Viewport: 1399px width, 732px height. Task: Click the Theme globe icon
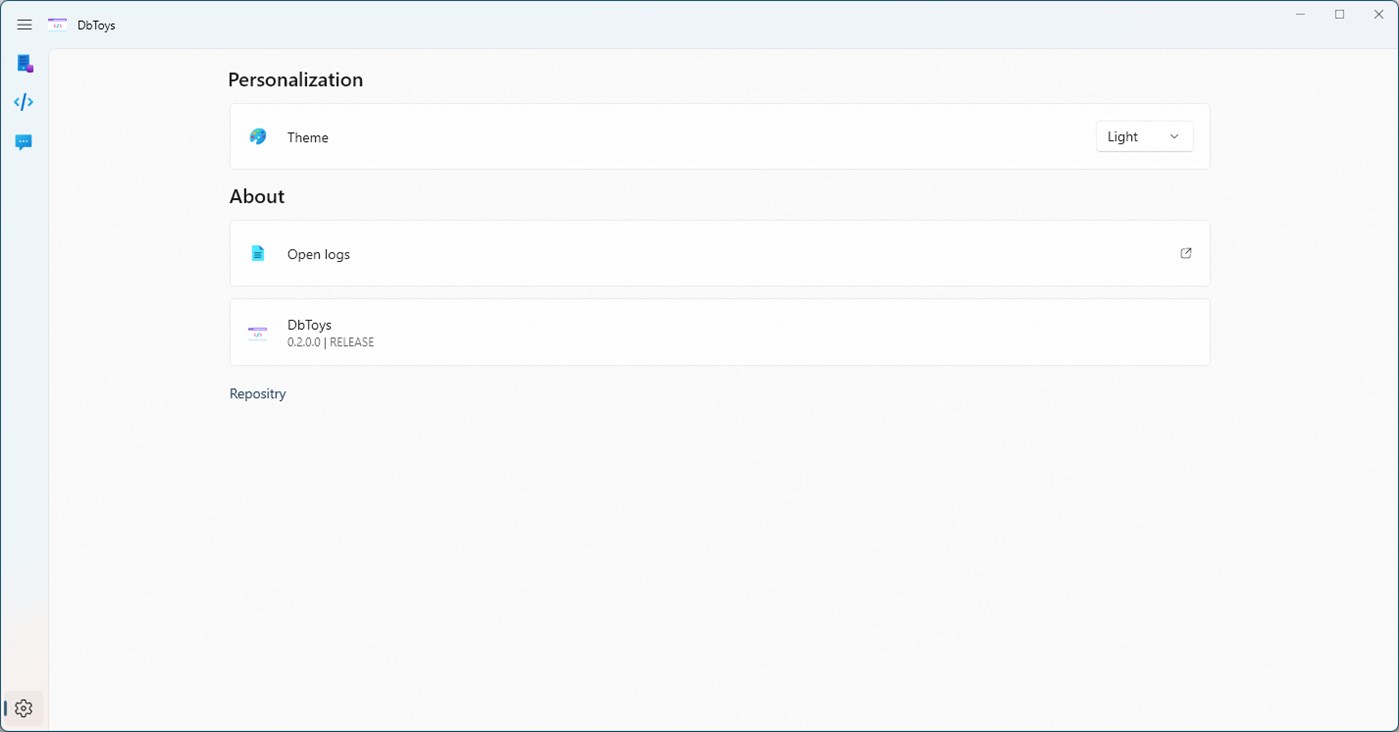[258, 136]
